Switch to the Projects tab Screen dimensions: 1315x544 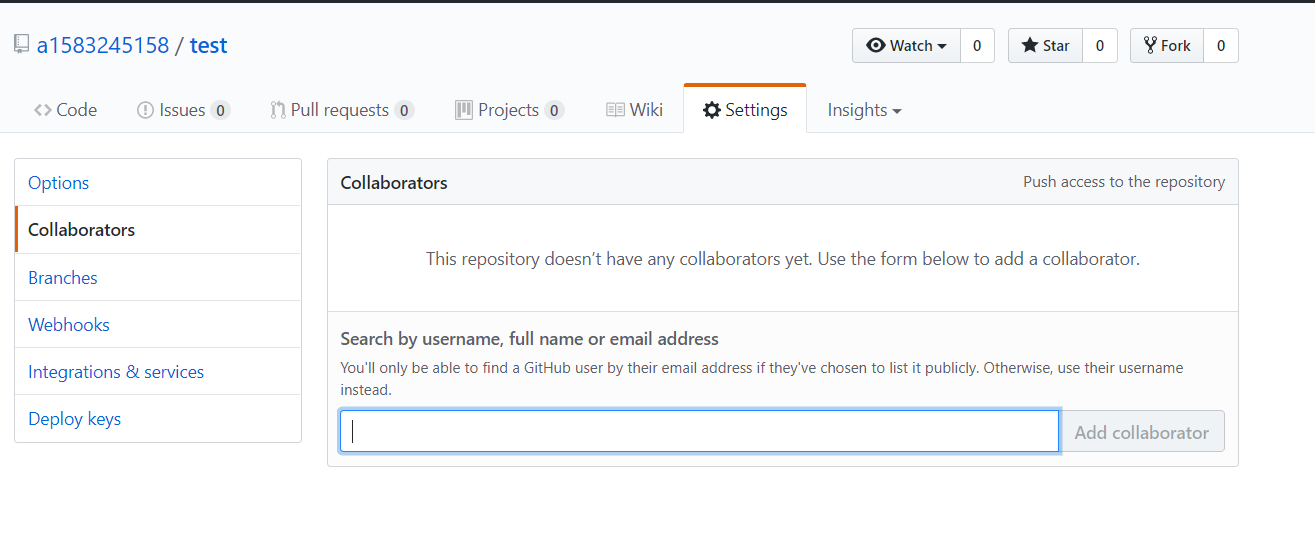coord(509,110)
